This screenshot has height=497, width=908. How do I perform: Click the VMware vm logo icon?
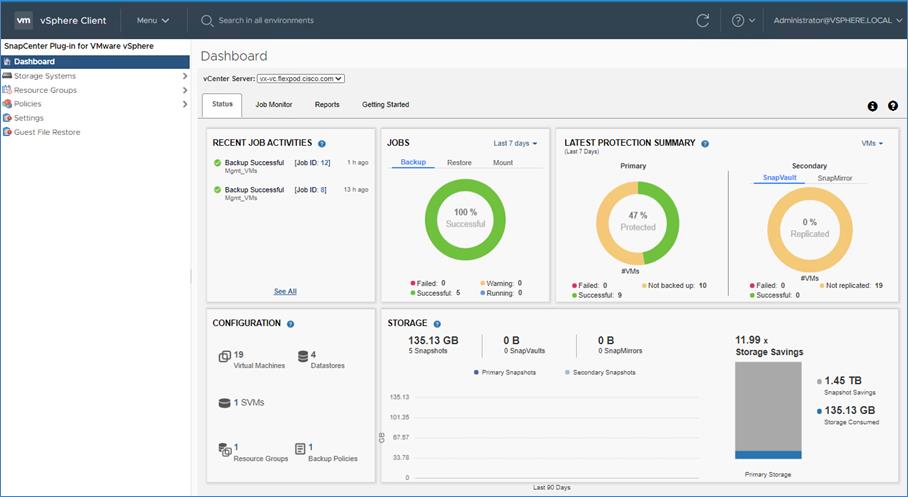click(x=23, y=20)
